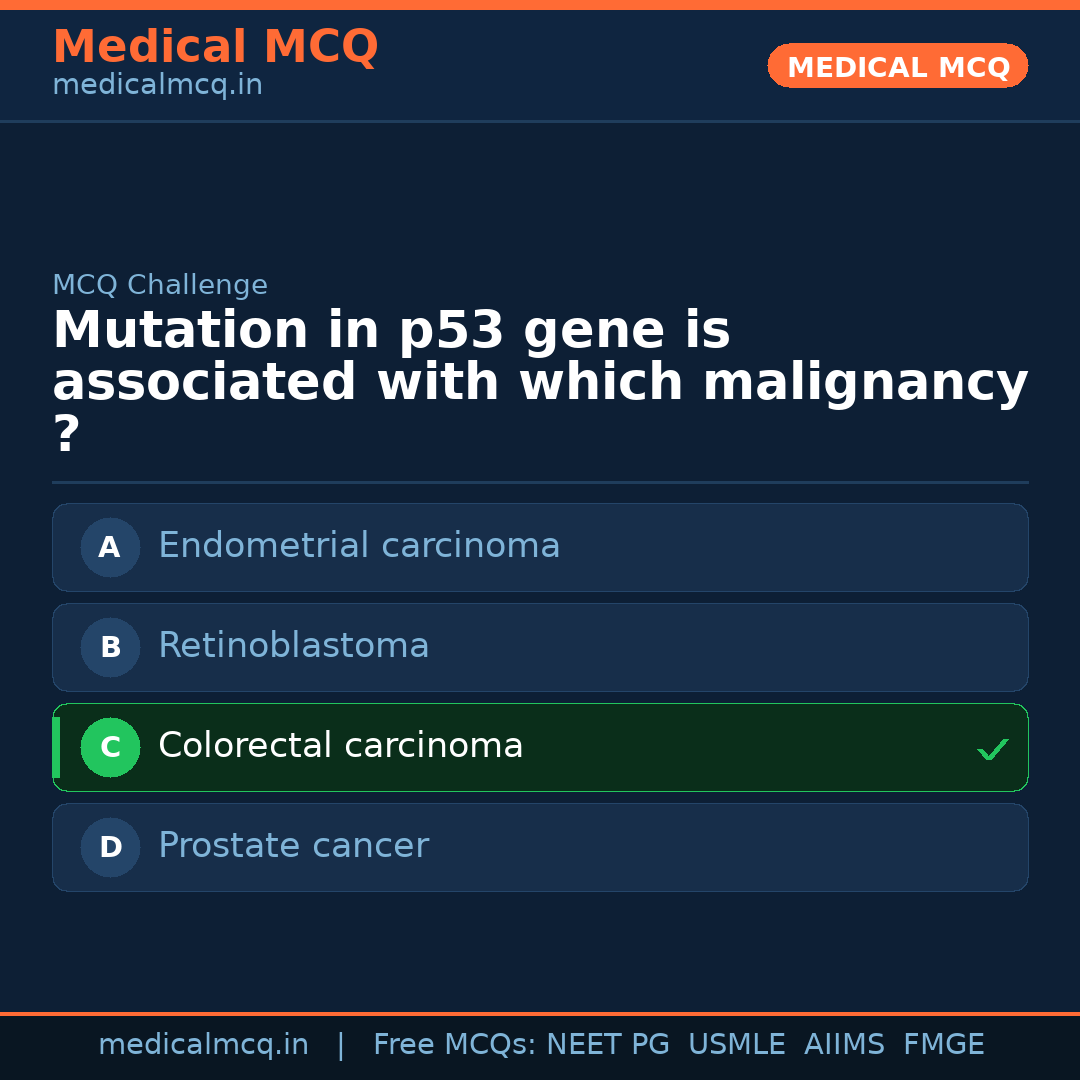1080x1080 pixels.
Task: Click the green highlight bar beside option C
Action: tap(56, 747)
